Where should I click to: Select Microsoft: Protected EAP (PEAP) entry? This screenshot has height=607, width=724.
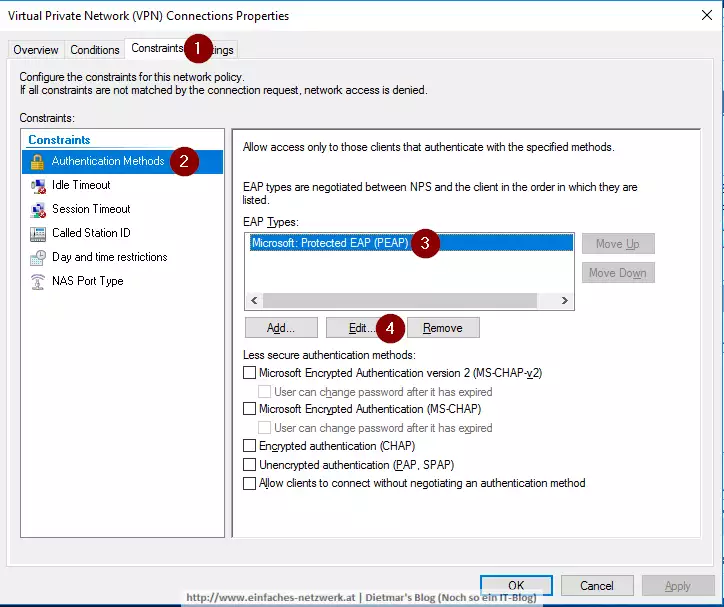[x=330, y=243]
